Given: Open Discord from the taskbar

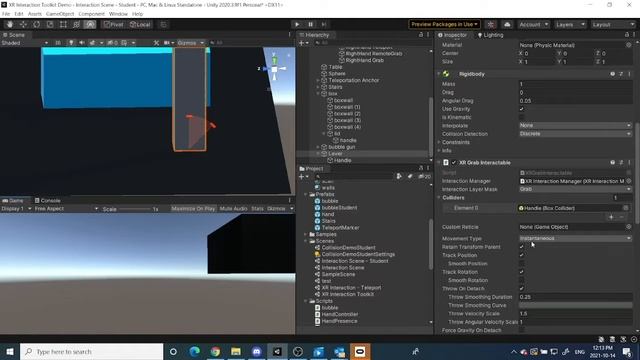Looking at the screenshot, I should pyautogui.click(x=256, y=351).
